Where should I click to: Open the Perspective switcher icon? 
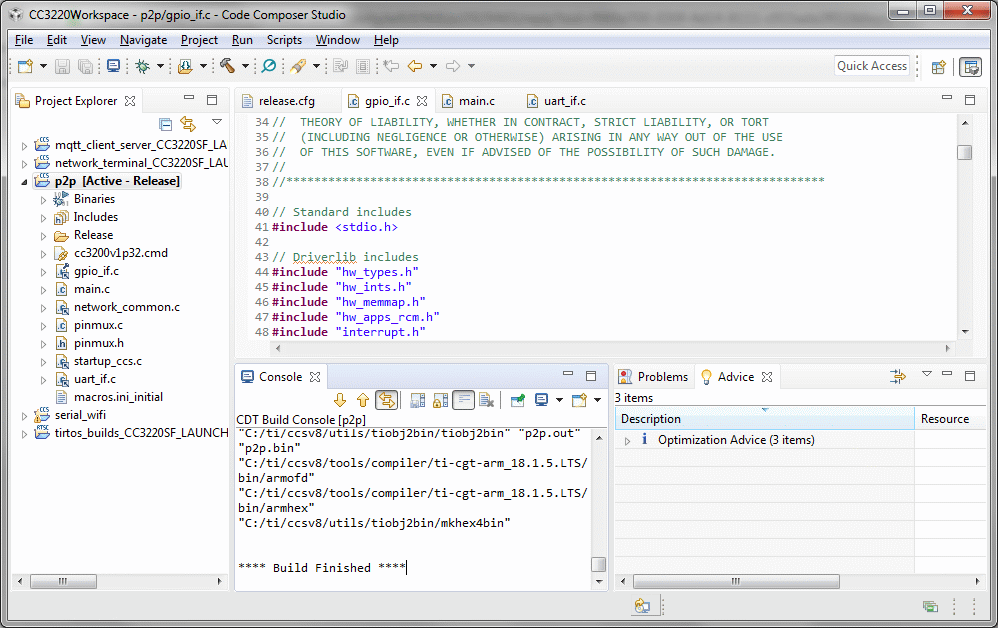click(x=939, y=67)
